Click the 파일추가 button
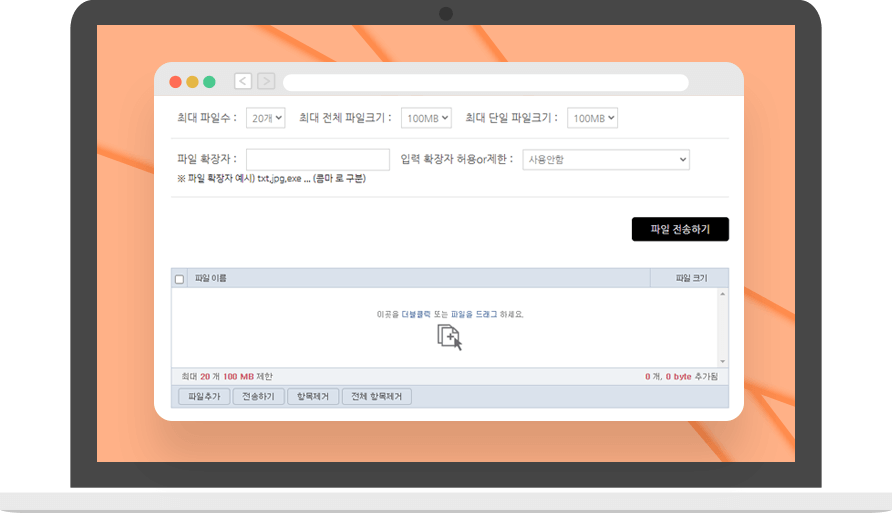The height and width of the screenshot is (513, 892). coord(204,396)
